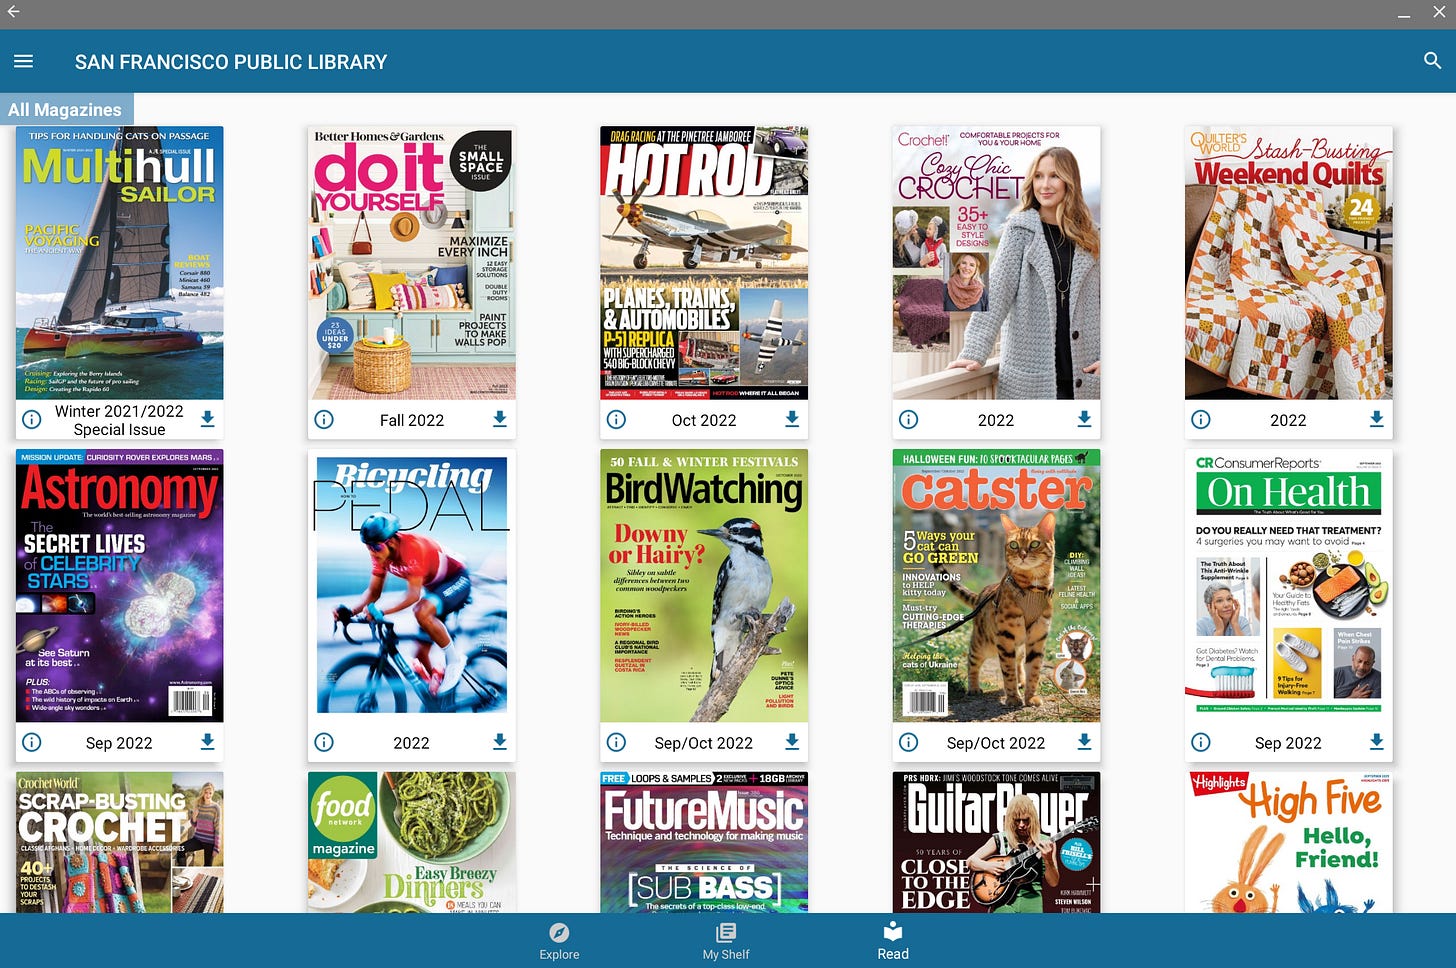
Task: Show info for Weekend Quilts 2022
Action: coord(1201,420)
